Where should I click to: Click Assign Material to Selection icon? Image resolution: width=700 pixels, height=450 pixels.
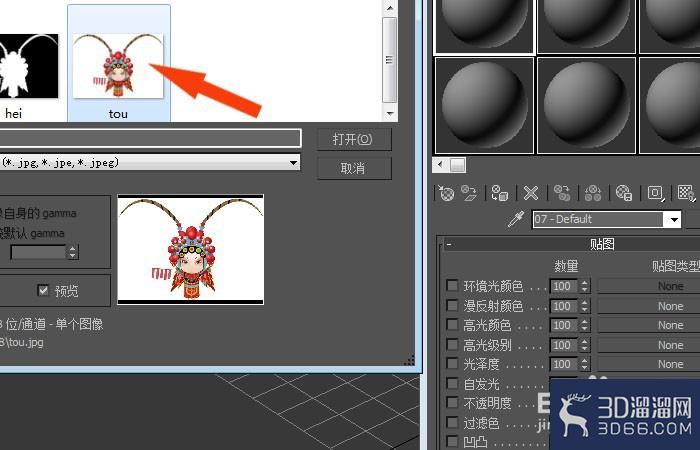(x=500, y=193)
